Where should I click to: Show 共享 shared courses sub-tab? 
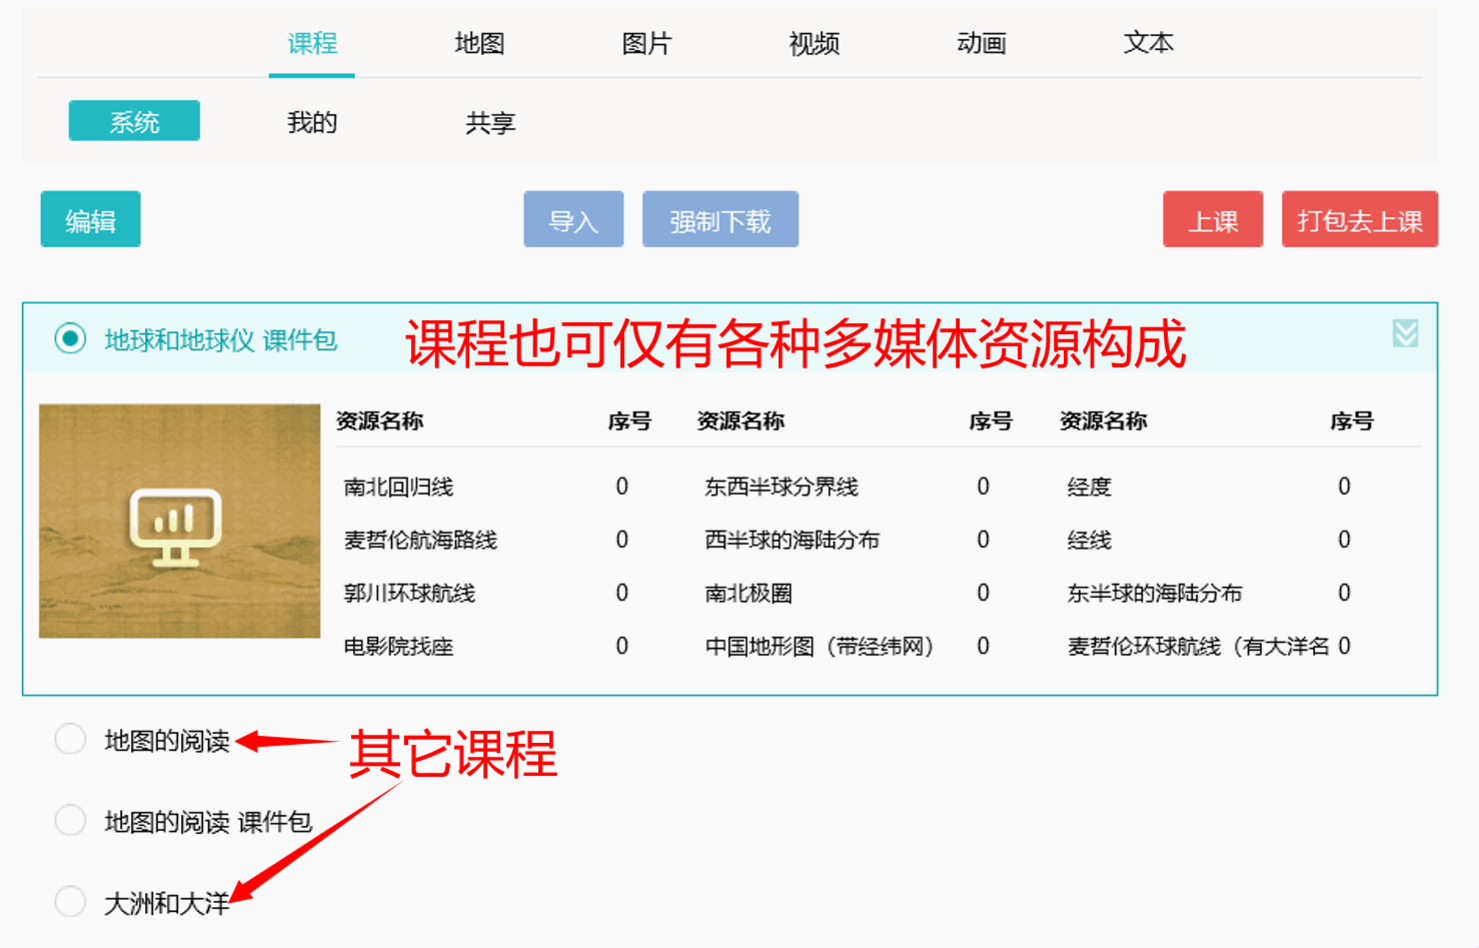point(490,122)
